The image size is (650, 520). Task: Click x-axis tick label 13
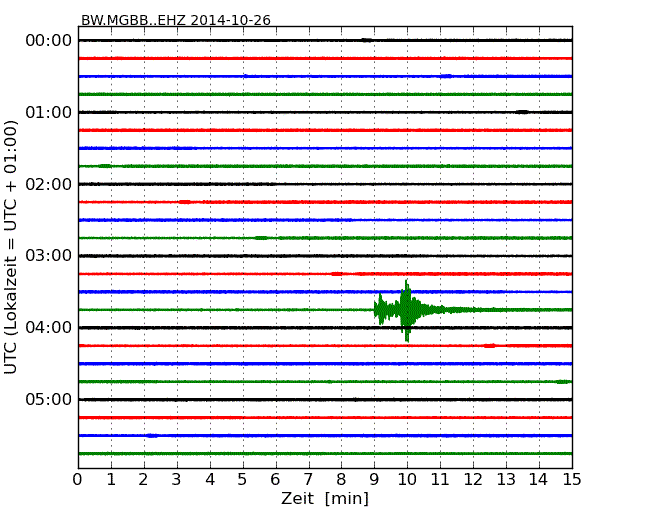506,480
